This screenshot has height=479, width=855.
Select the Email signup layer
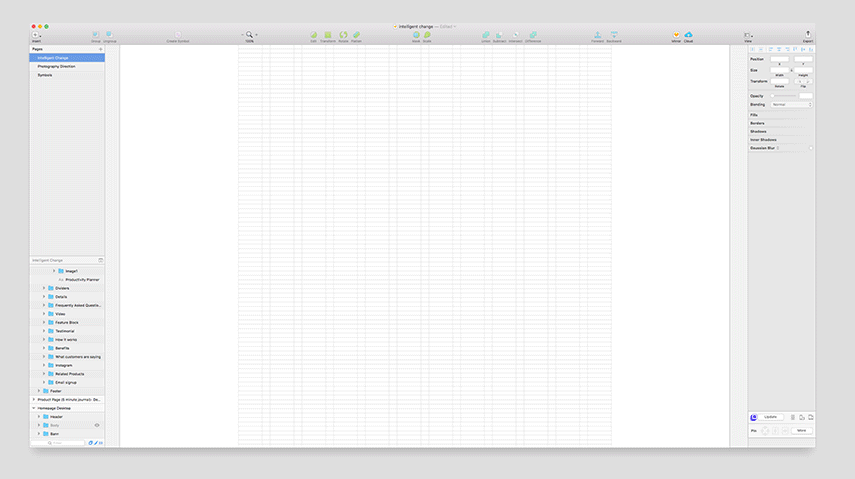coord(67,382)
